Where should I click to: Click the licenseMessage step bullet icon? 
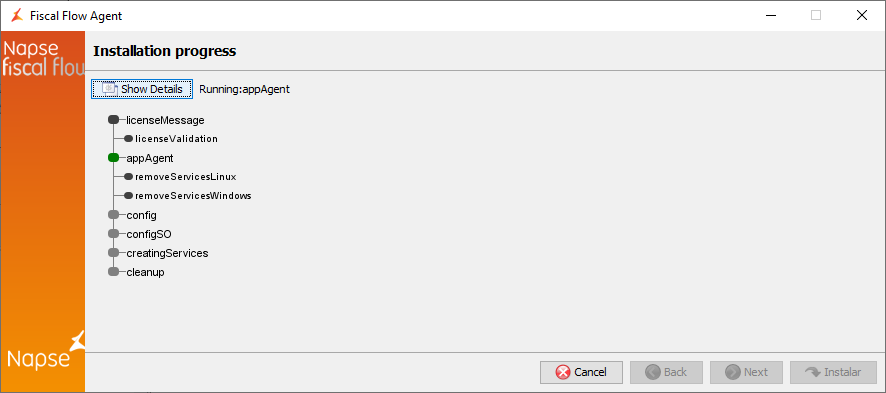tap(113, 120)
